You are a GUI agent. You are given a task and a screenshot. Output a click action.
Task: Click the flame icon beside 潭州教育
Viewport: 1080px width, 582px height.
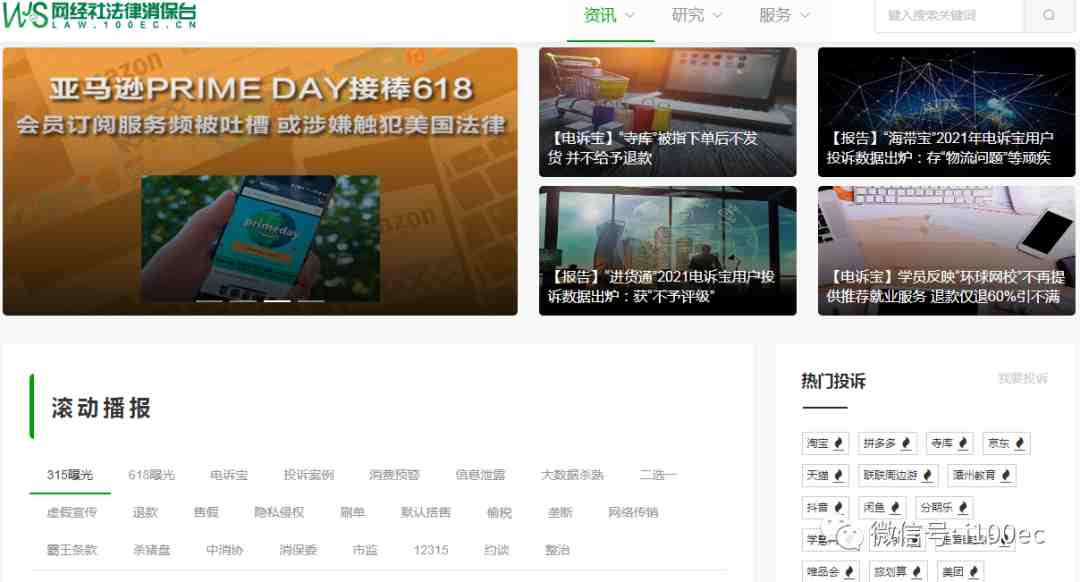click(1006, 475)
